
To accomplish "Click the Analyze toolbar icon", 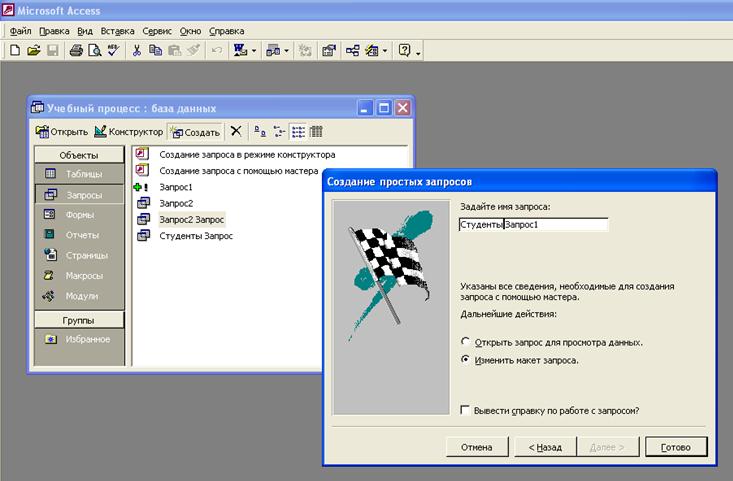I will [273, 50].
